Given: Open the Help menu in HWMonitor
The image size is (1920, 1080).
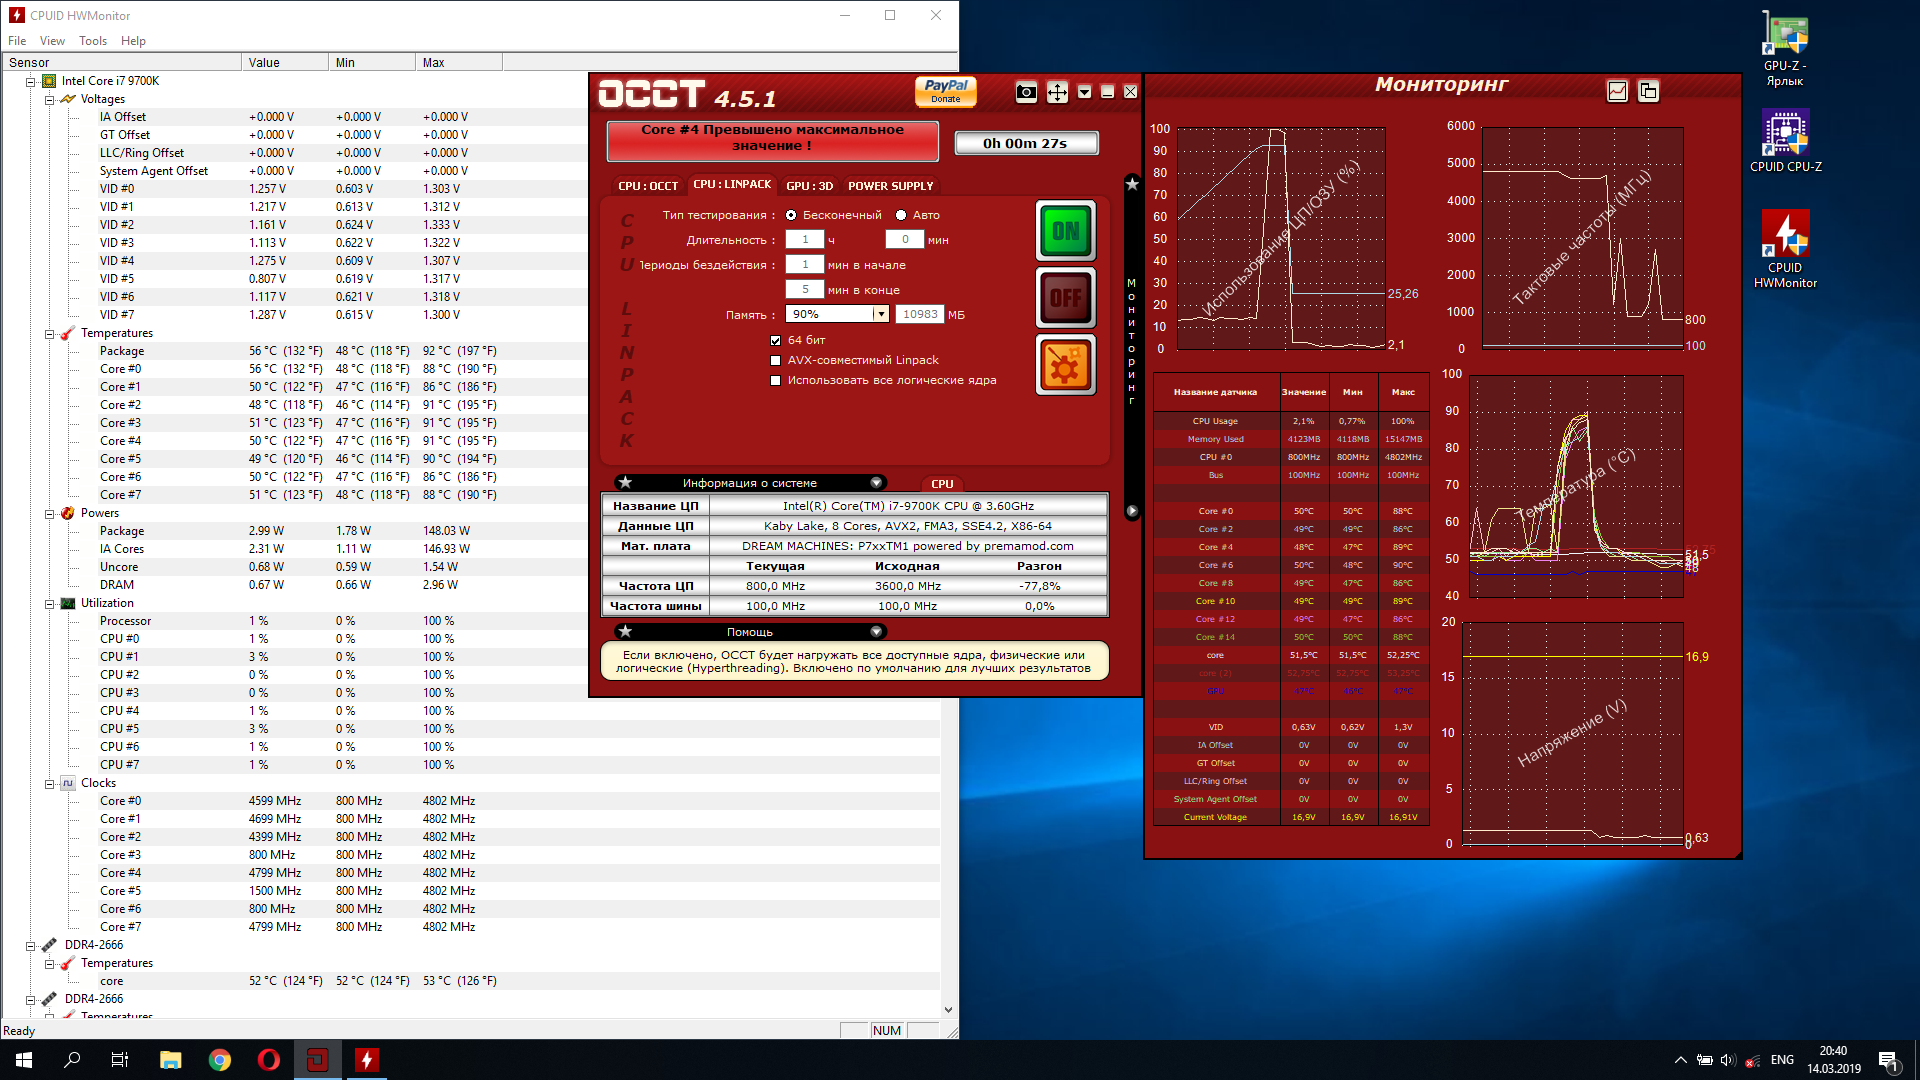Looking at the screenshot, I should (x=133, y=41).
